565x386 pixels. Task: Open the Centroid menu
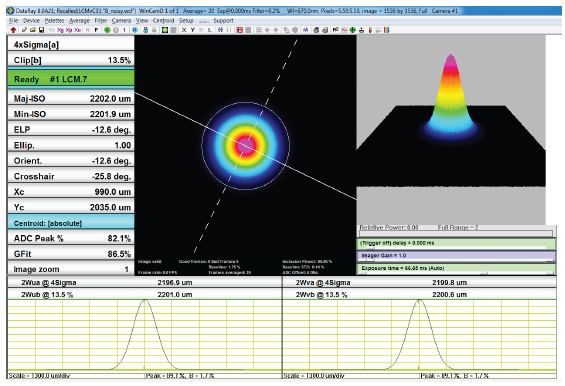click(x=163, y=21)
